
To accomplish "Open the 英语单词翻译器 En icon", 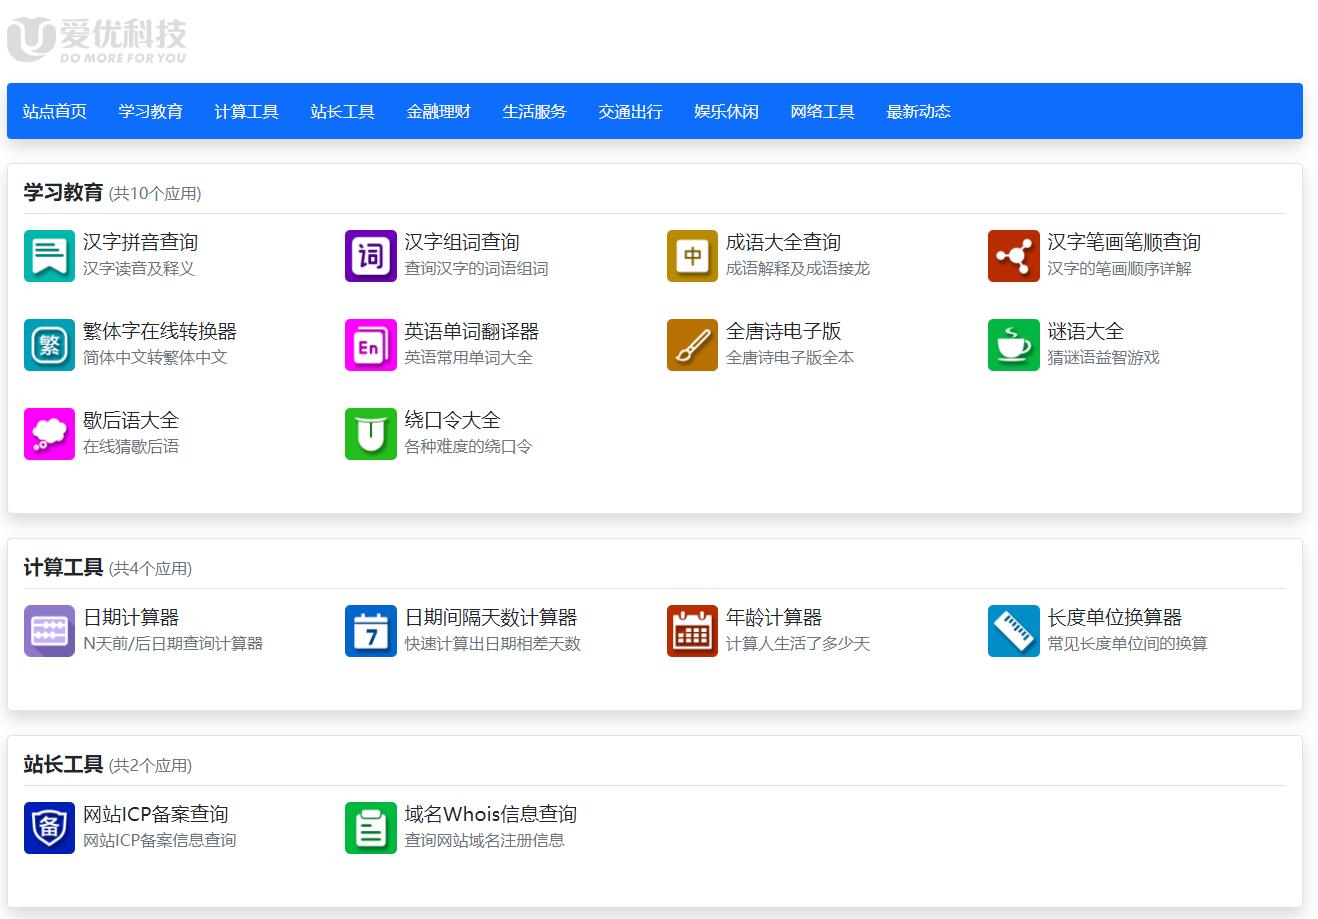I will [x=371, y=344].
